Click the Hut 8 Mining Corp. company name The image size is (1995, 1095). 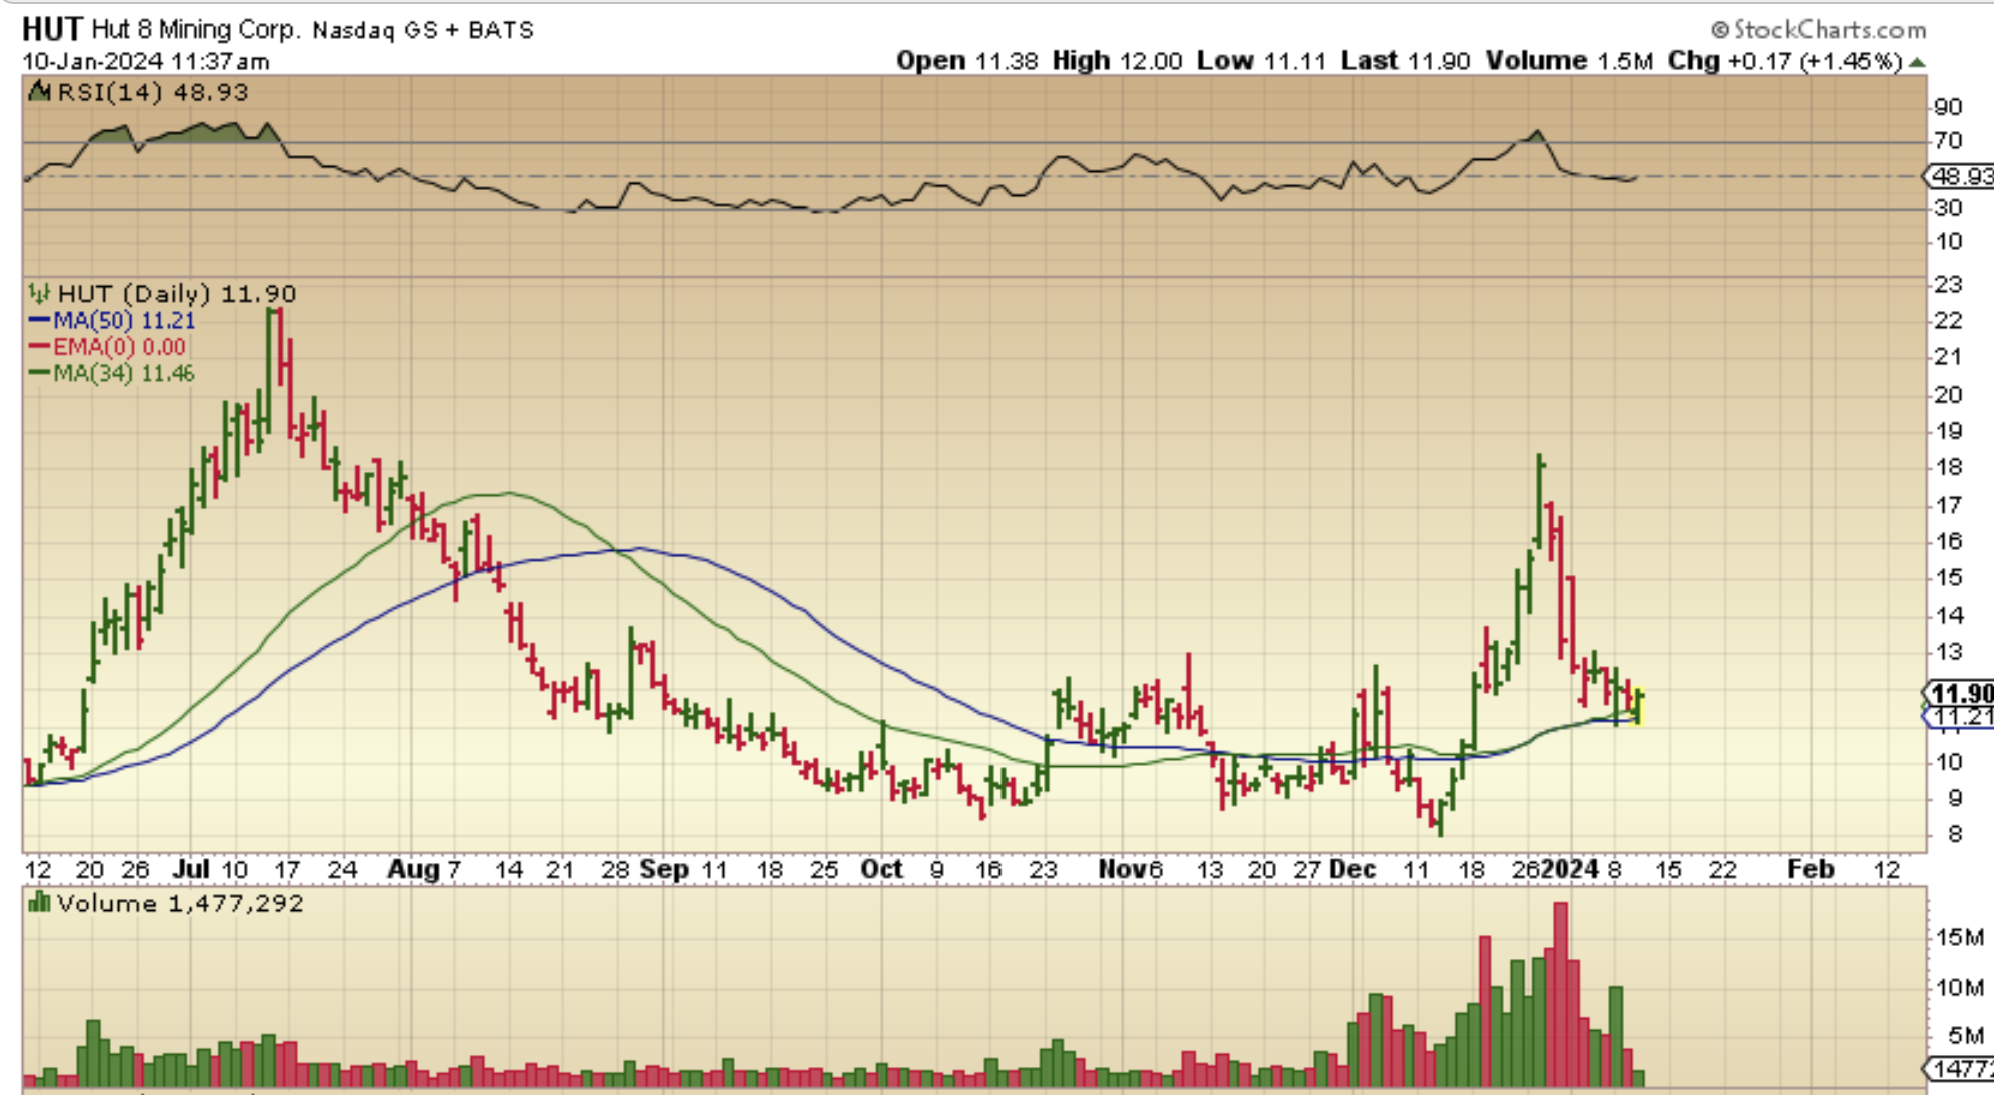point(196,30)
